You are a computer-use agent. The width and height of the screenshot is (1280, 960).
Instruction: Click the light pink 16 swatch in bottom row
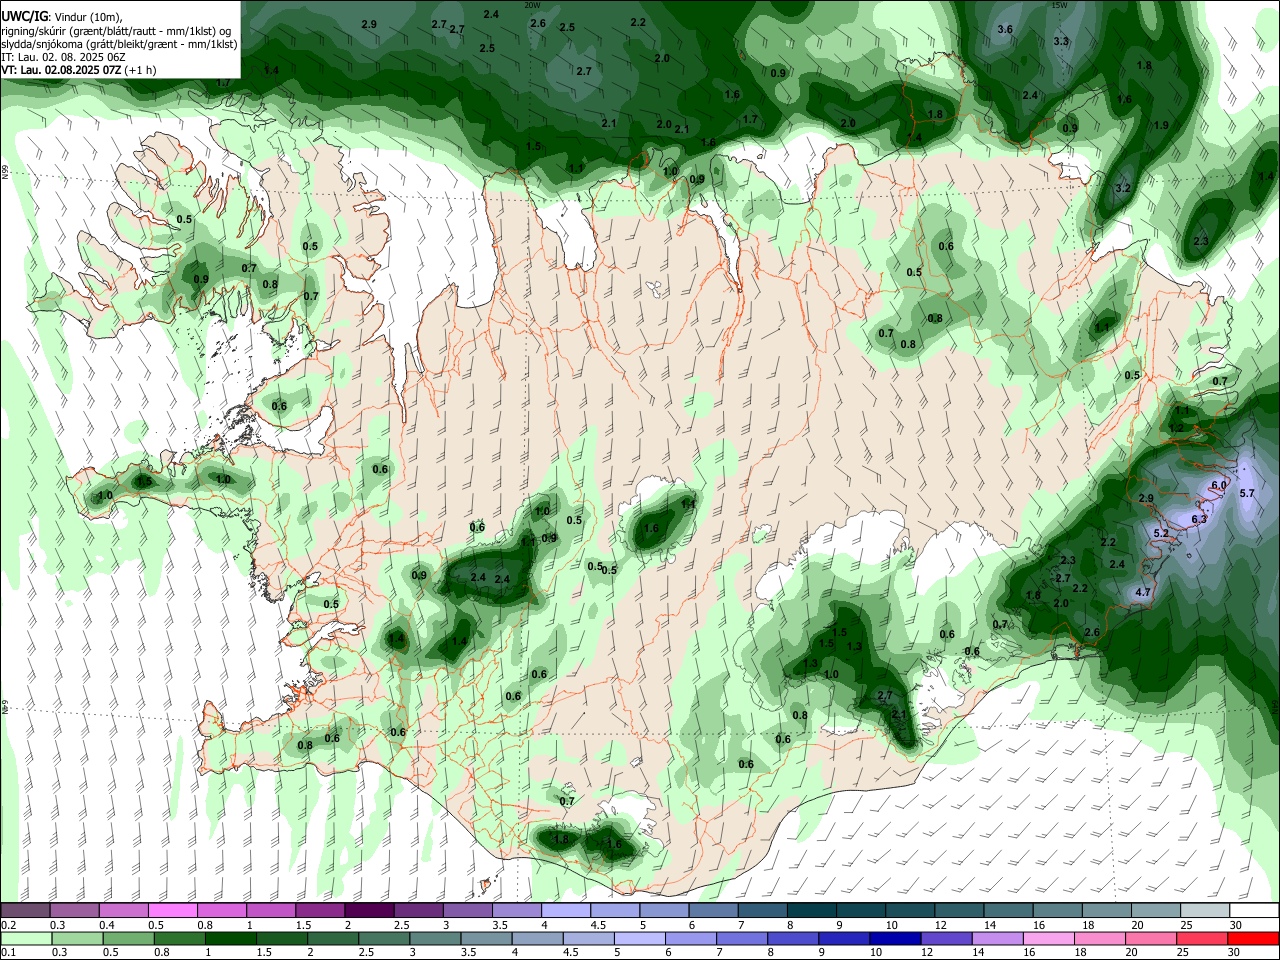[1049, 939]
